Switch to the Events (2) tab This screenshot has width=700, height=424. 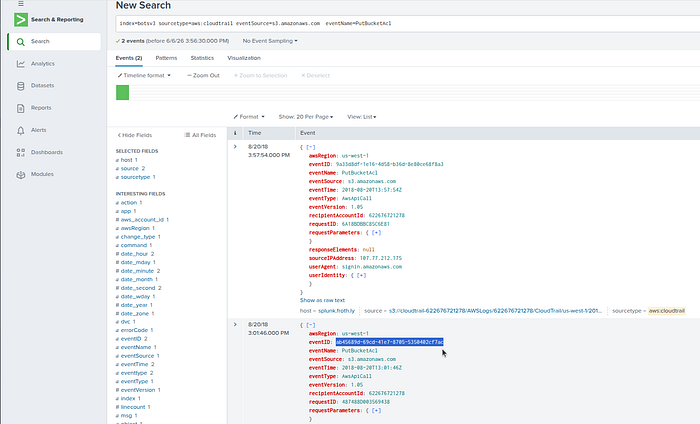point(129,58)
